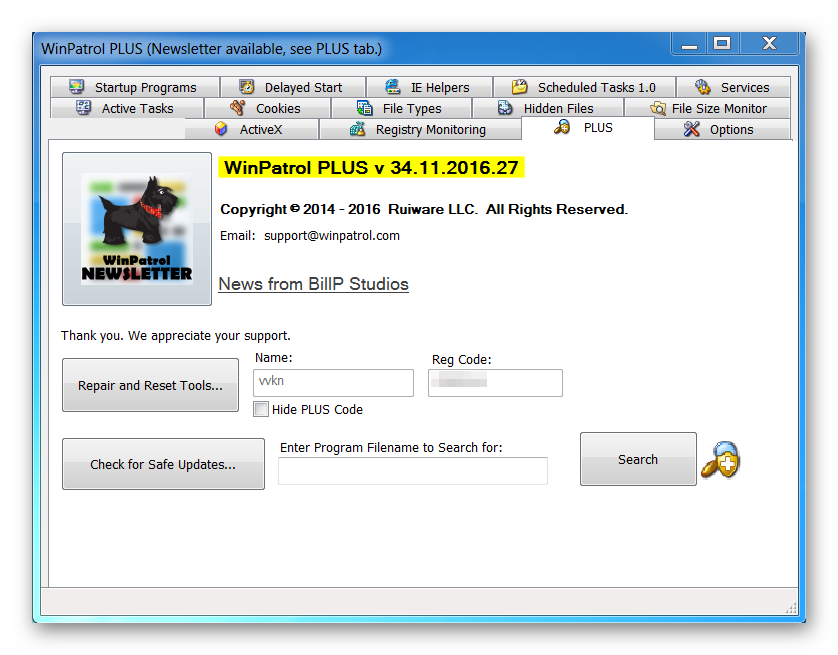Click the Registry Monitoring tab icon
Screen dimensions: 838x655
357,129
